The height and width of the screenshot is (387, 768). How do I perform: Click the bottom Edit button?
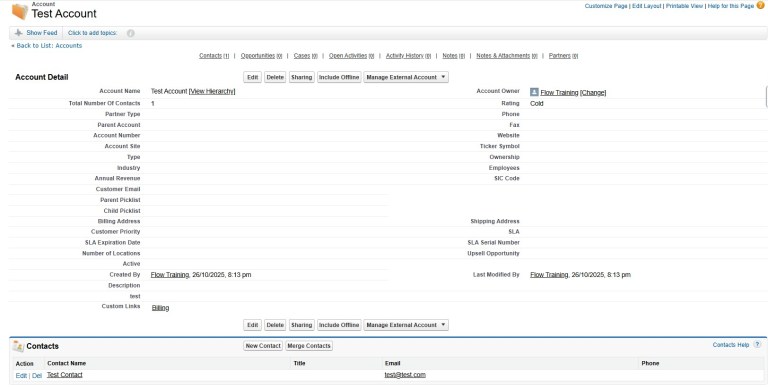(x=252, y=325)
